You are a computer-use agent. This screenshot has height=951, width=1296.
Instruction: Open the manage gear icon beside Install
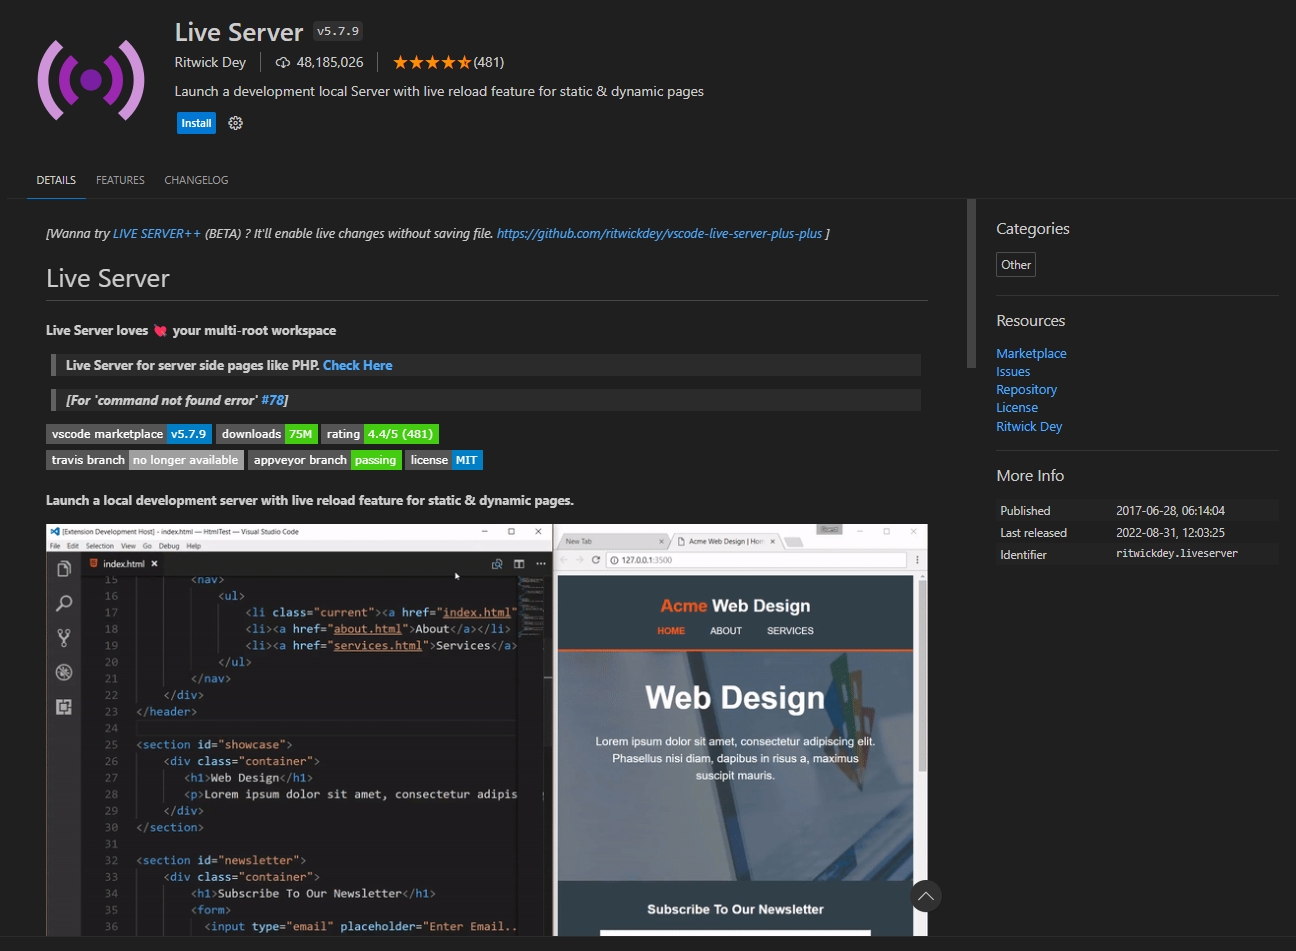point(235,123)
